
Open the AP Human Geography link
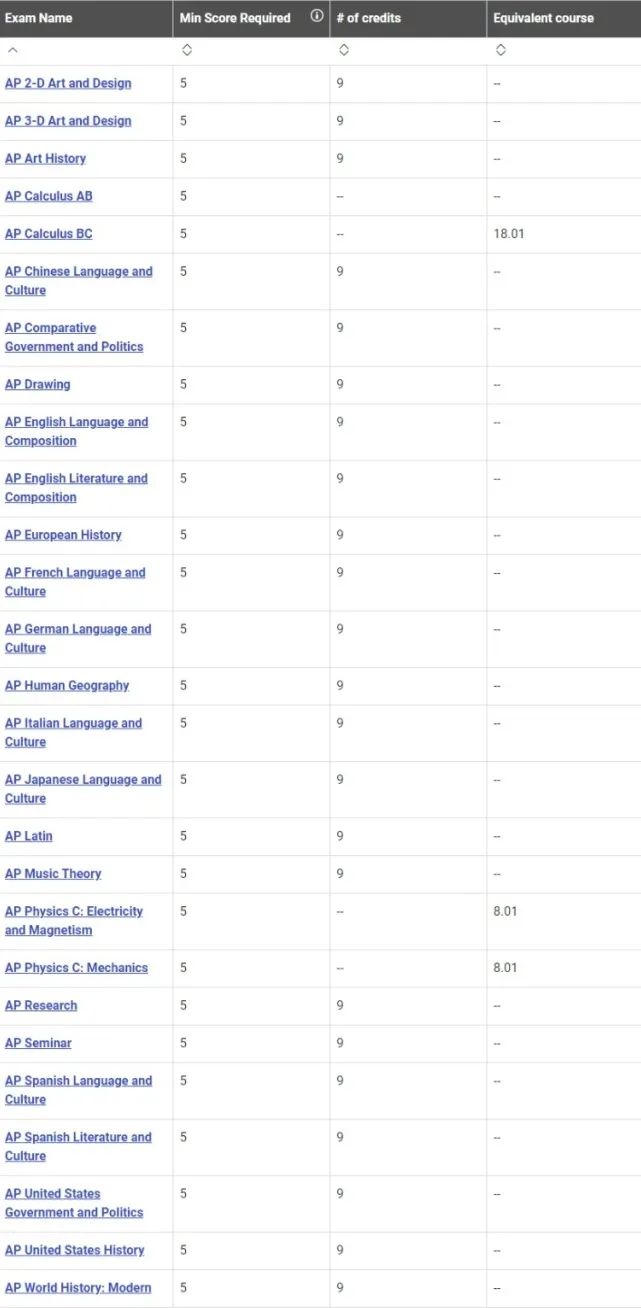tap(67, 685)
